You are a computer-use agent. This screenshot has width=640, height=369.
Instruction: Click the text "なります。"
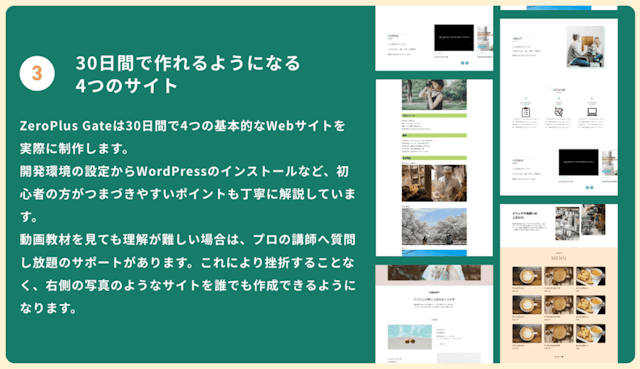(48, 308)
